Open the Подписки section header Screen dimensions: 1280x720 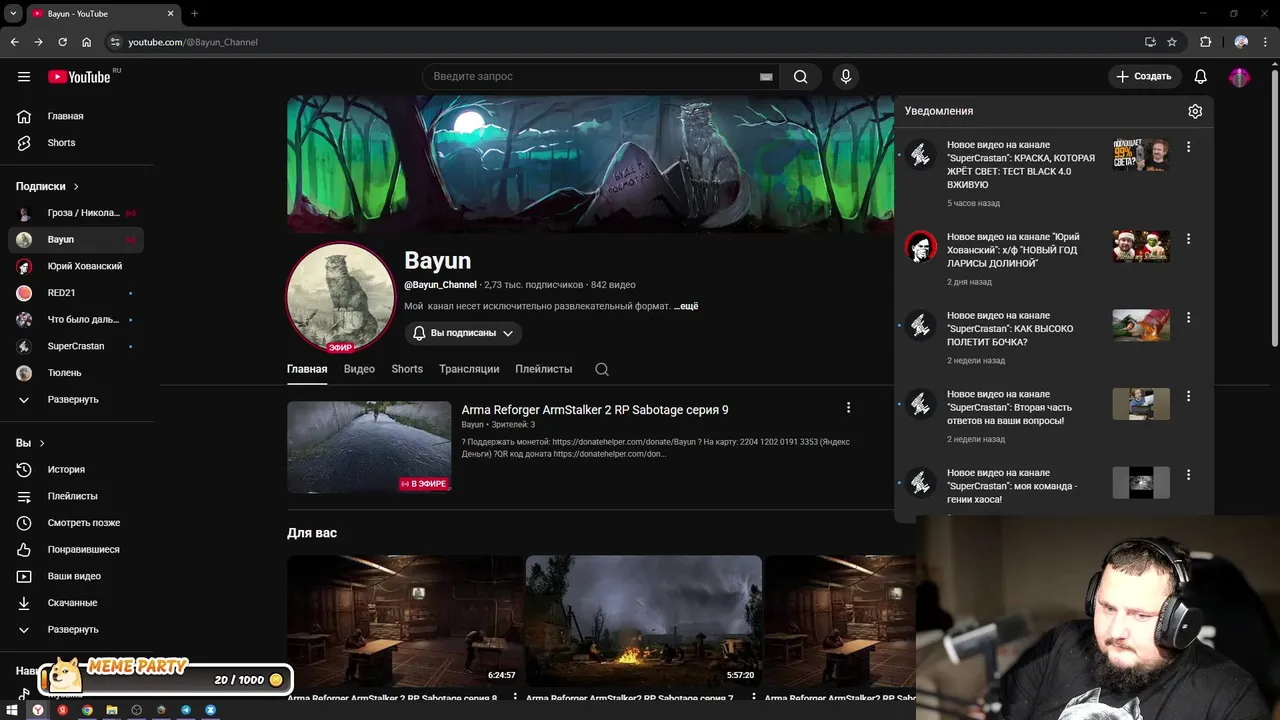click(x=47, y=186)
